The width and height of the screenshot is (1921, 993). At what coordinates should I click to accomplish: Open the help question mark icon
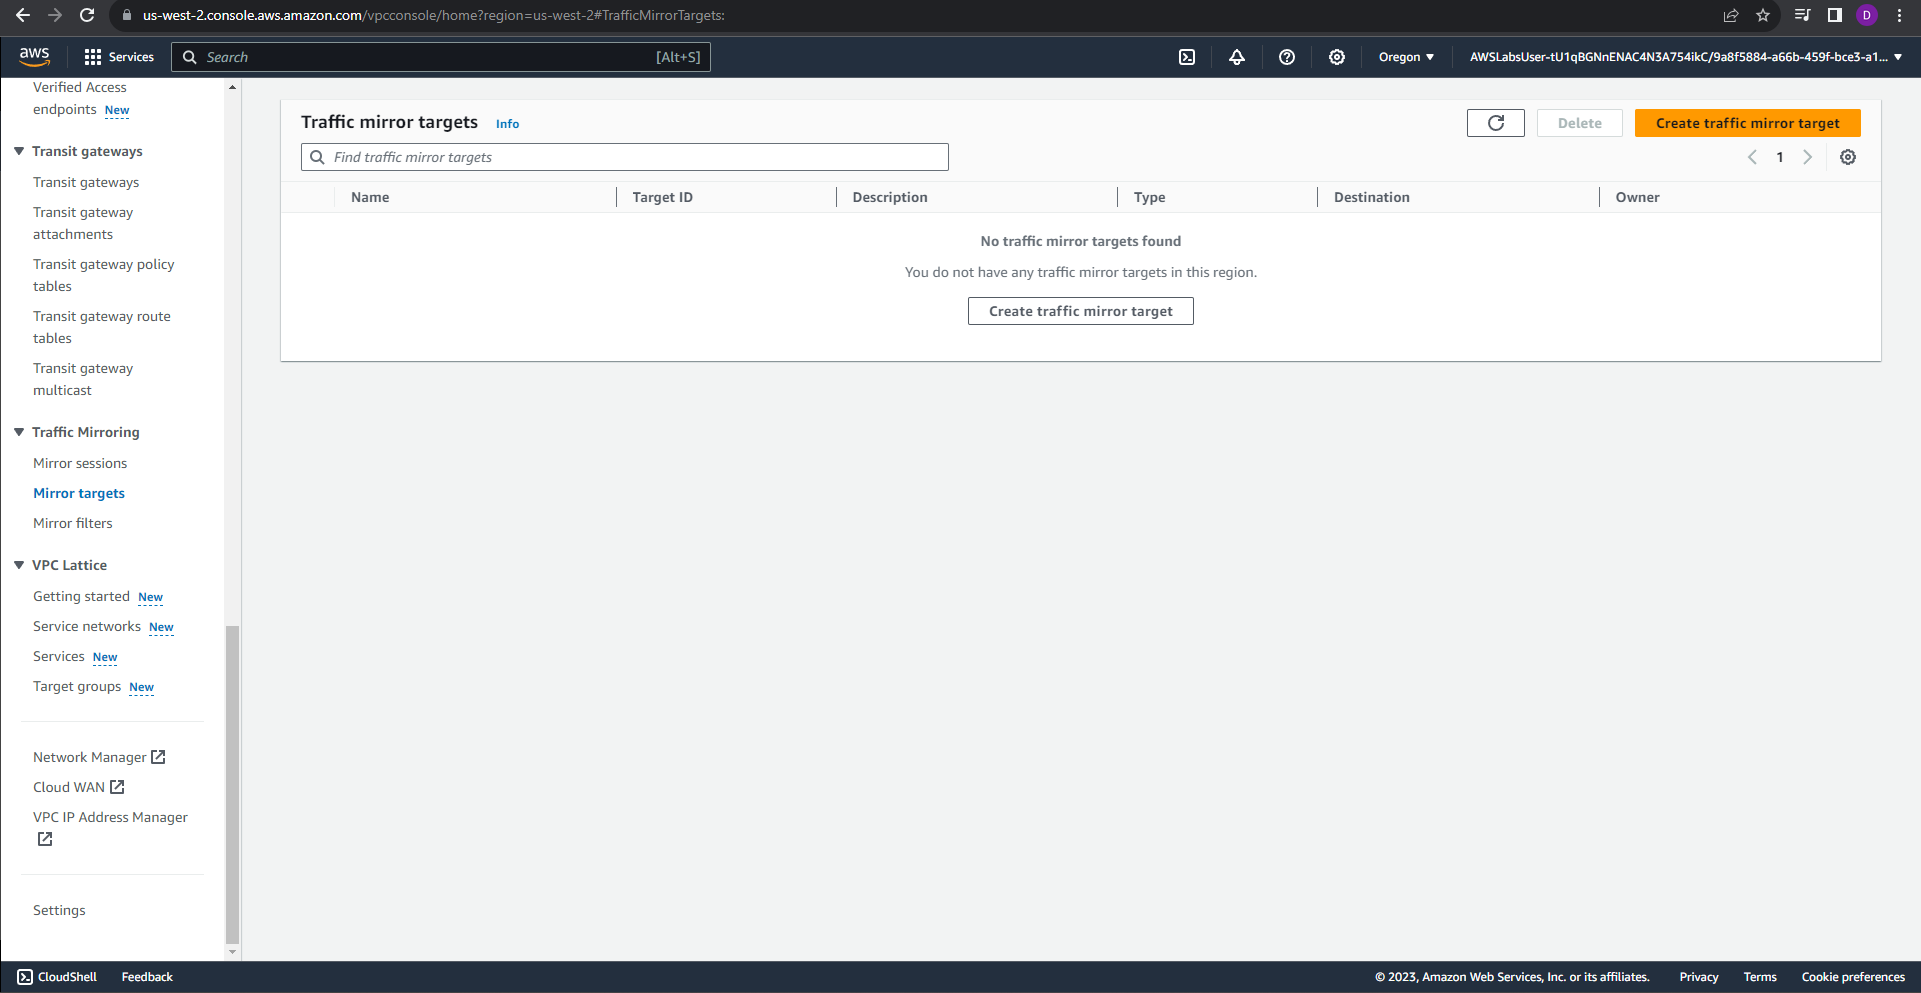pyautogui.click(x=1287, y=57)
